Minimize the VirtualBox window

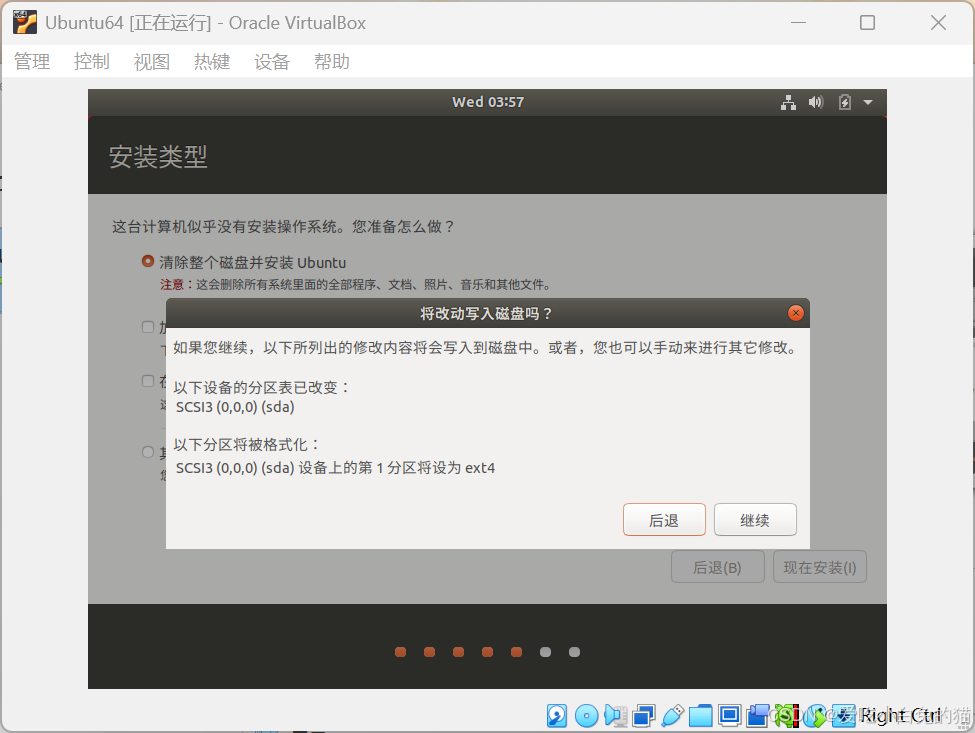coord(798,23)
